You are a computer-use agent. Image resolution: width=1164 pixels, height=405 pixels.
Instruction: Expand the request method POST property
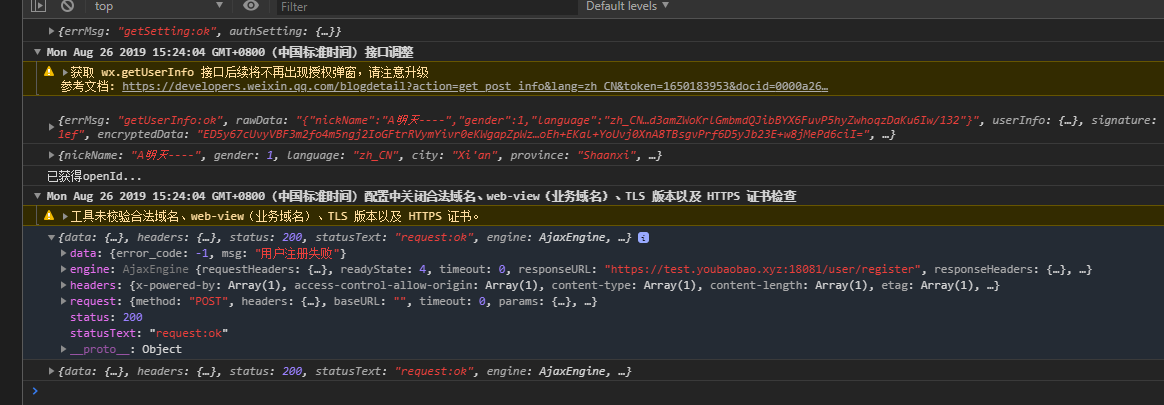tap(64, 302)
